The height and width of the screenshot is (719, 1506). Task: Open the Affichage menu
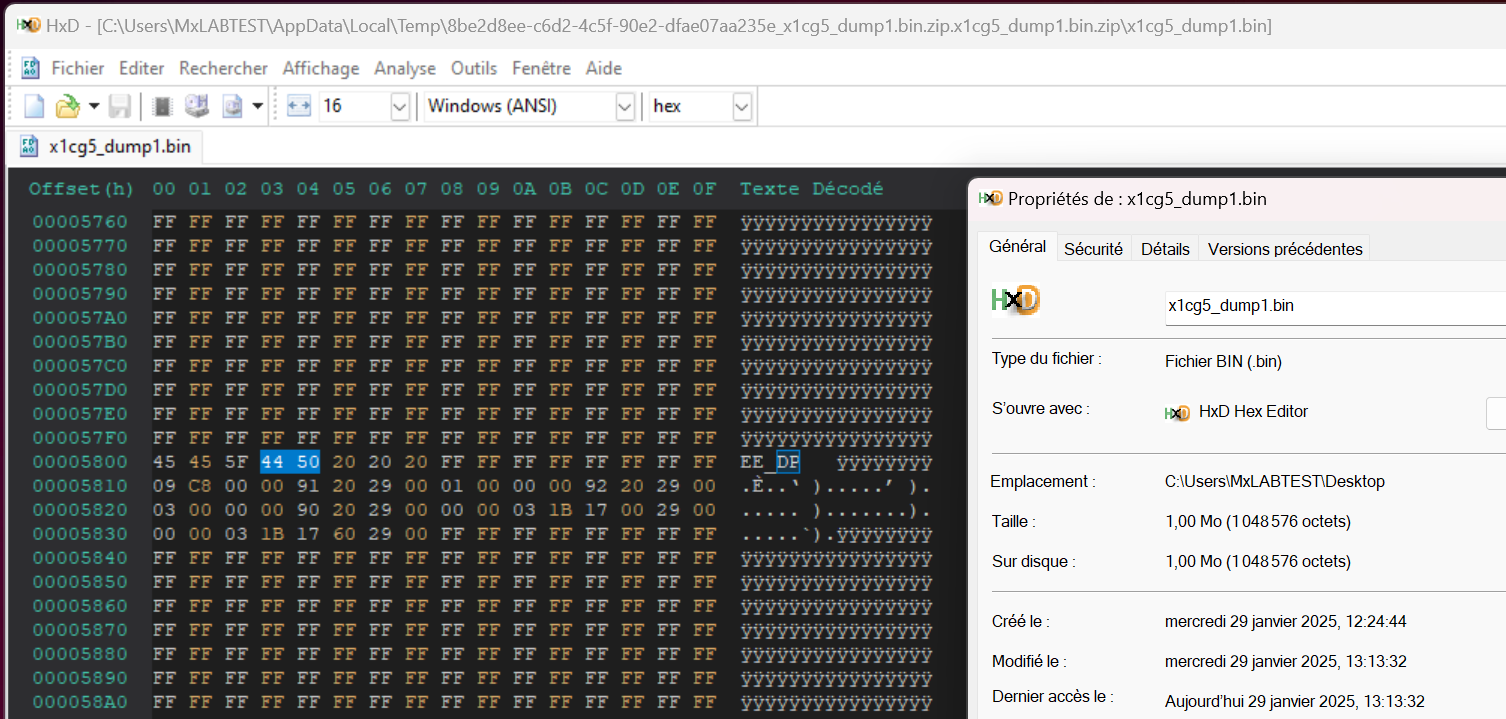tap(320, 68)
